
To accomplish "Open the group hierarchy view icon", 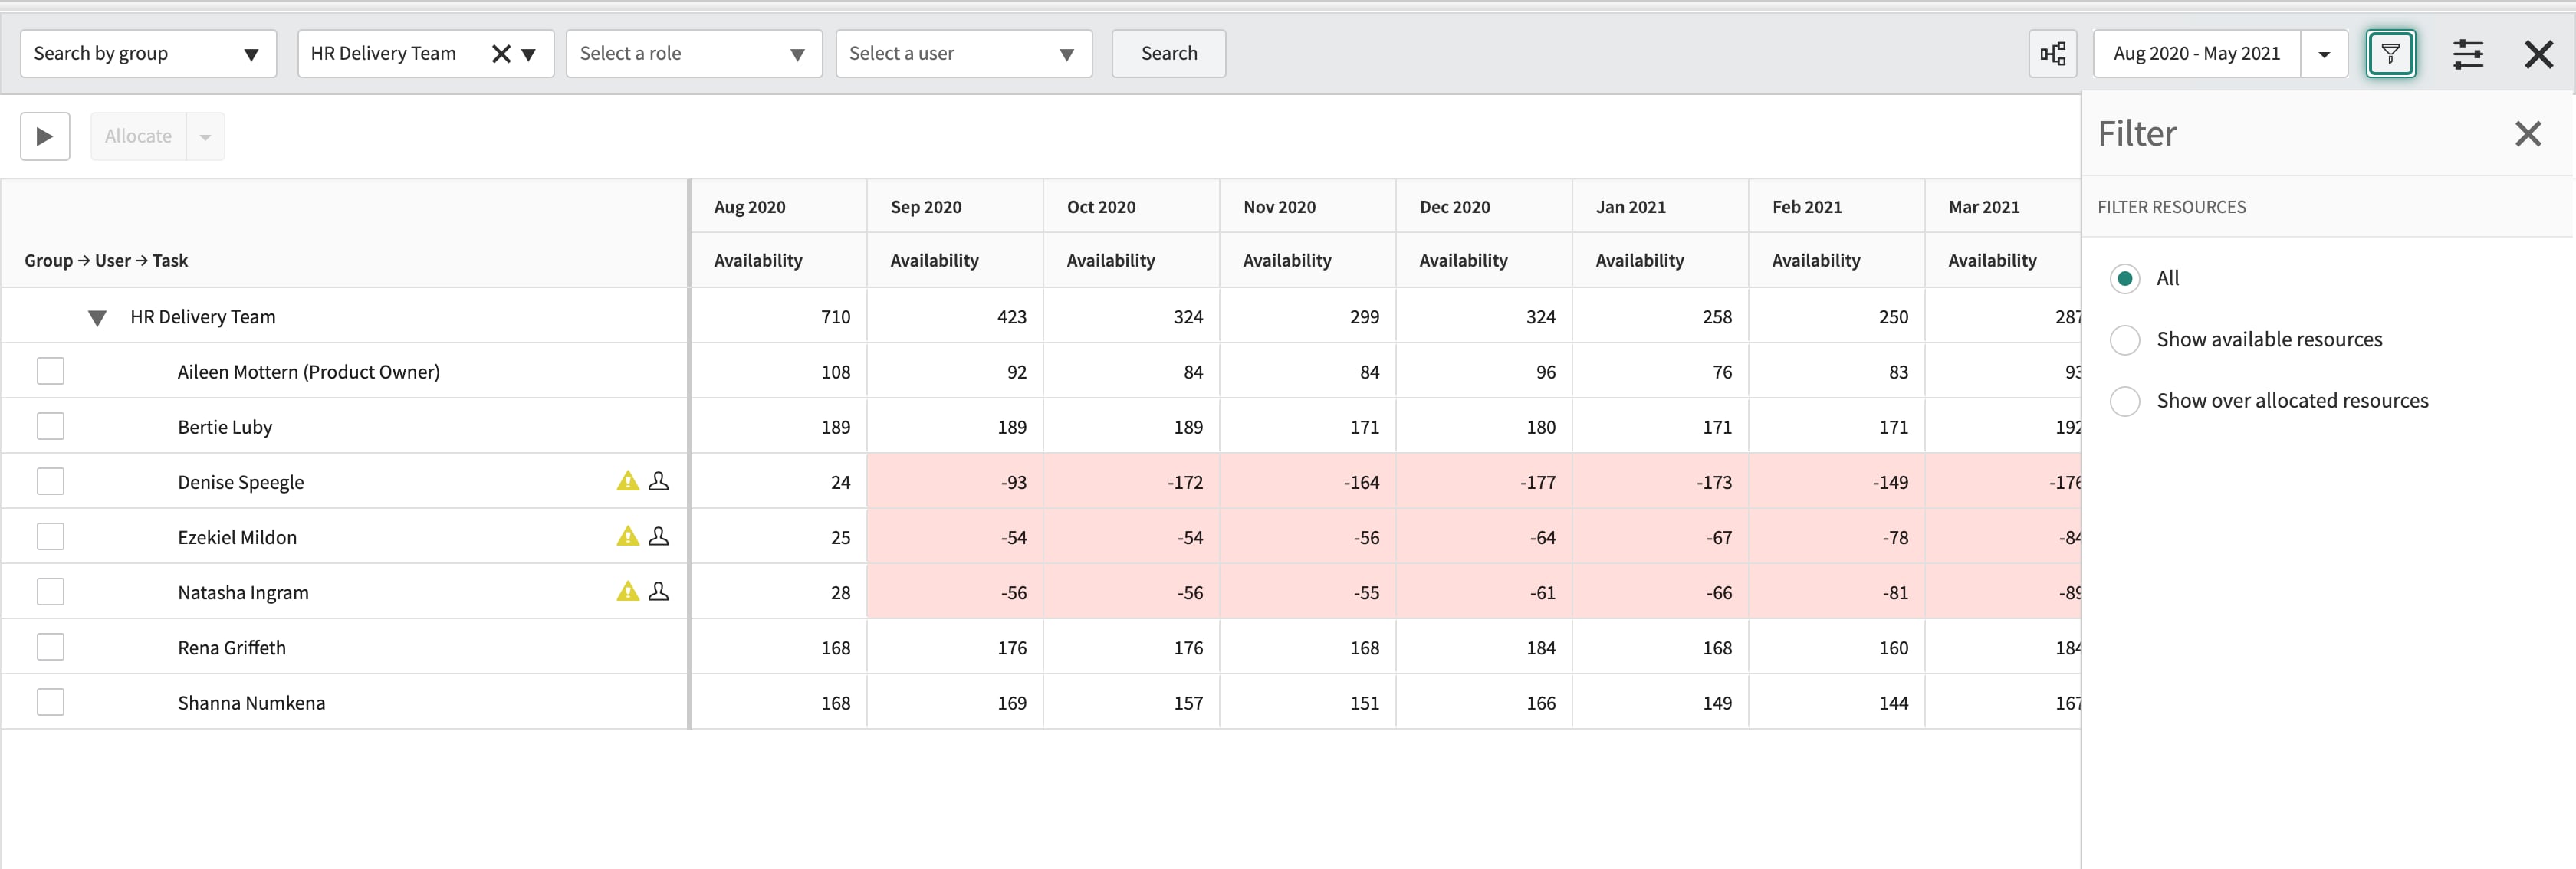I will [x=2053, y=54].
